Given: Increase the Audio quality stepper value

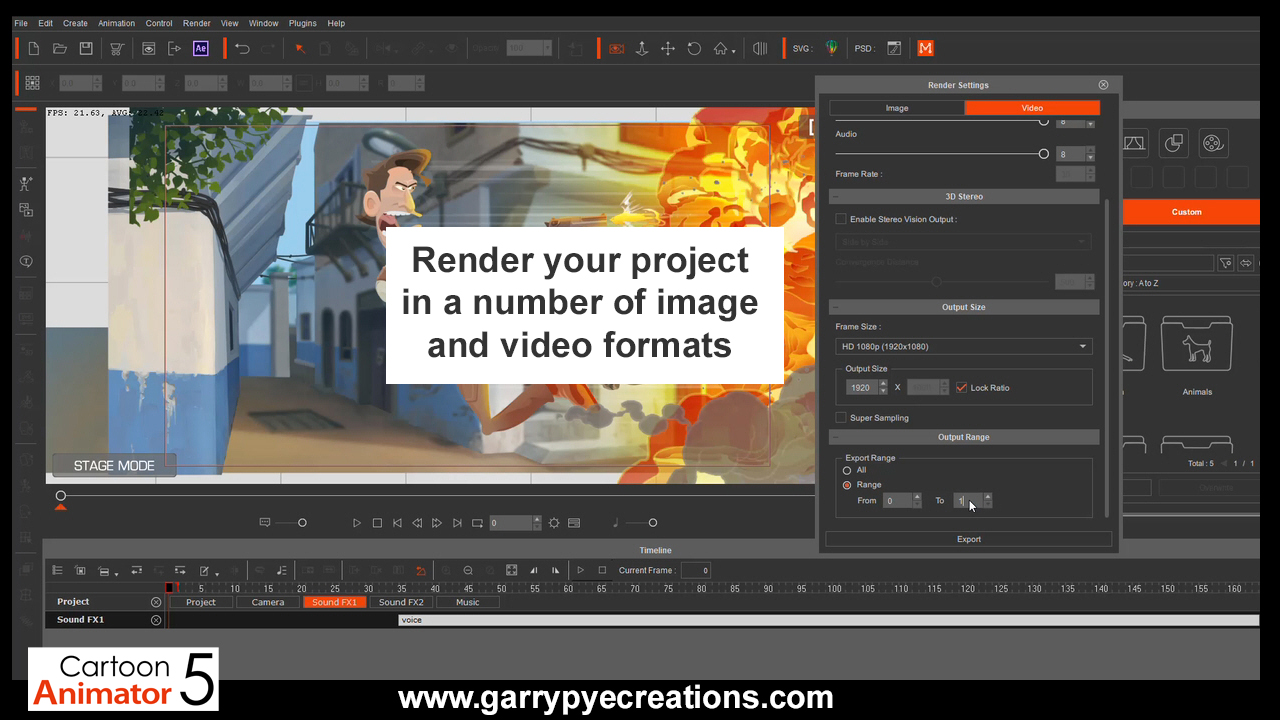Looking at the screenshot, I should click(1090, 150).
